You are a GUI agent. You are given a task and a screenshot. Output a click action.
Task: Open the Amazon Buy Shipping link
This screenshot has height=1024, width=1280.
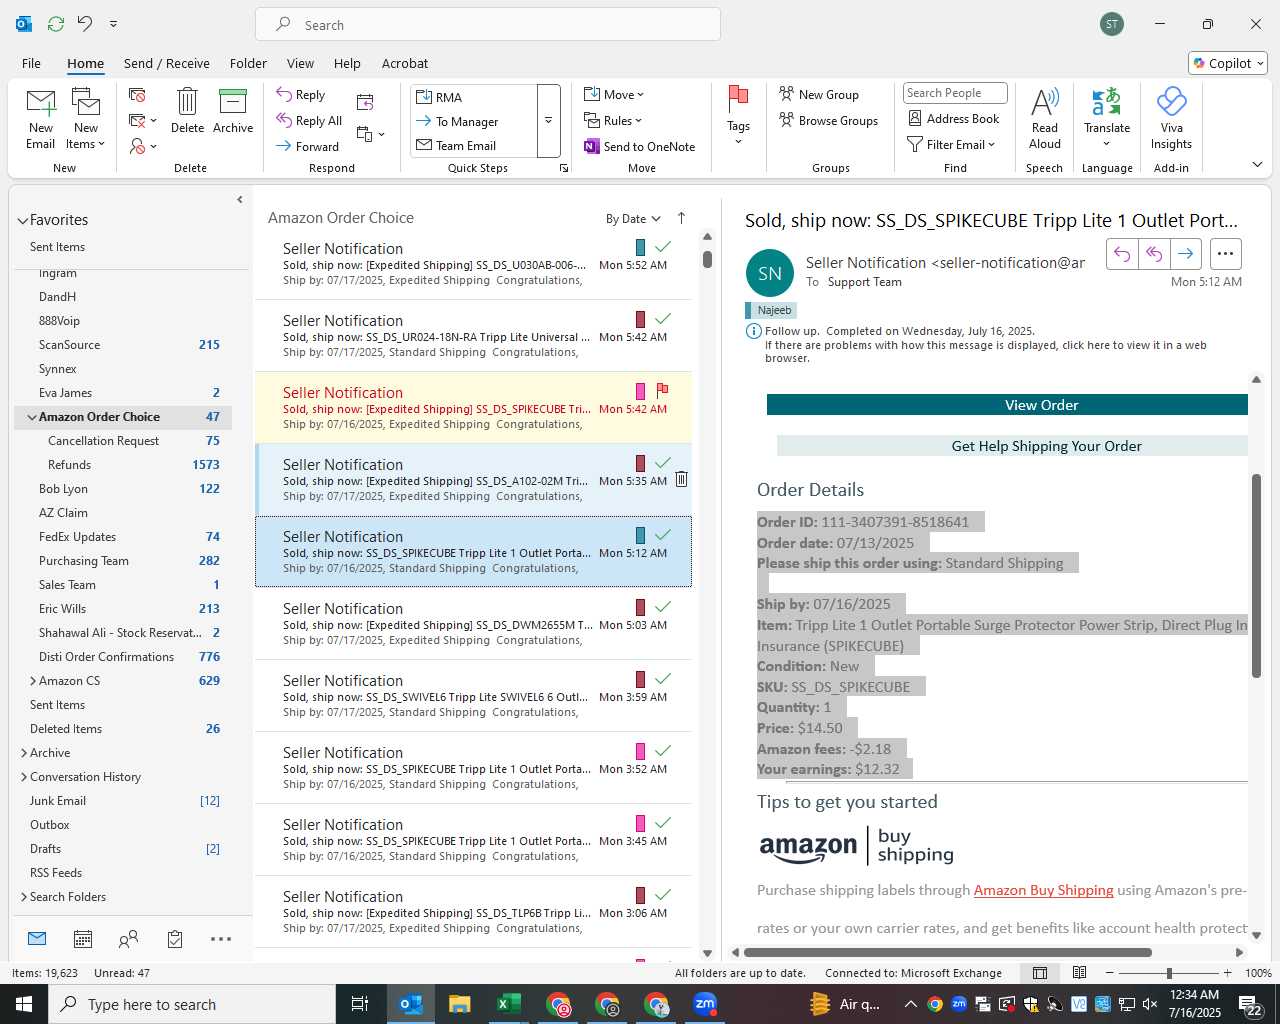coord(1043,890)
